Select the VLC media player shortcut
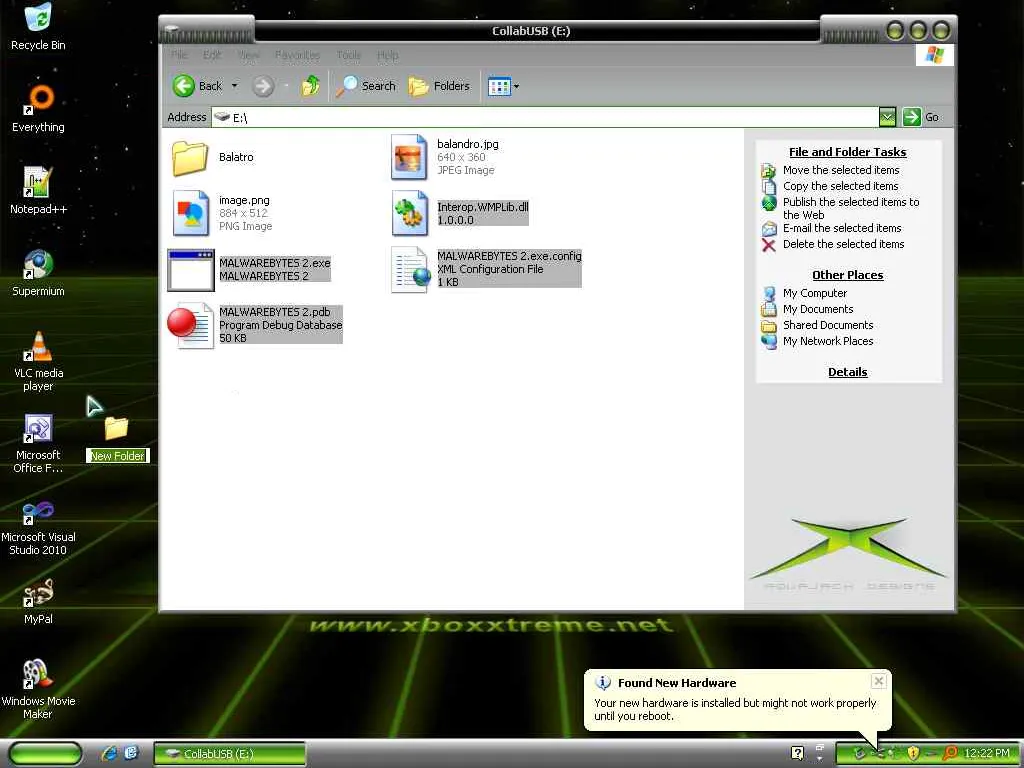This screenshot has height=768, width=1024. pos(38,361)
